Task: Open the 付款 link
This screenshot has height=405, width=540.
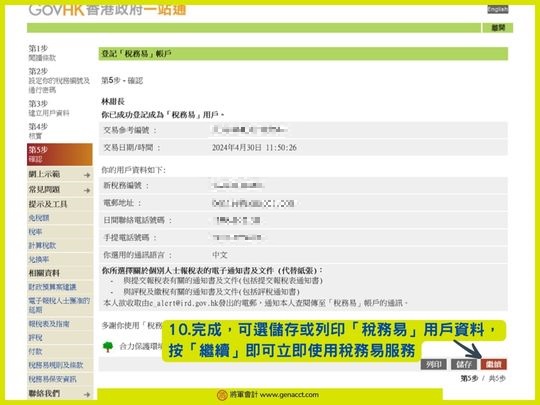Action: click(35, 351)
